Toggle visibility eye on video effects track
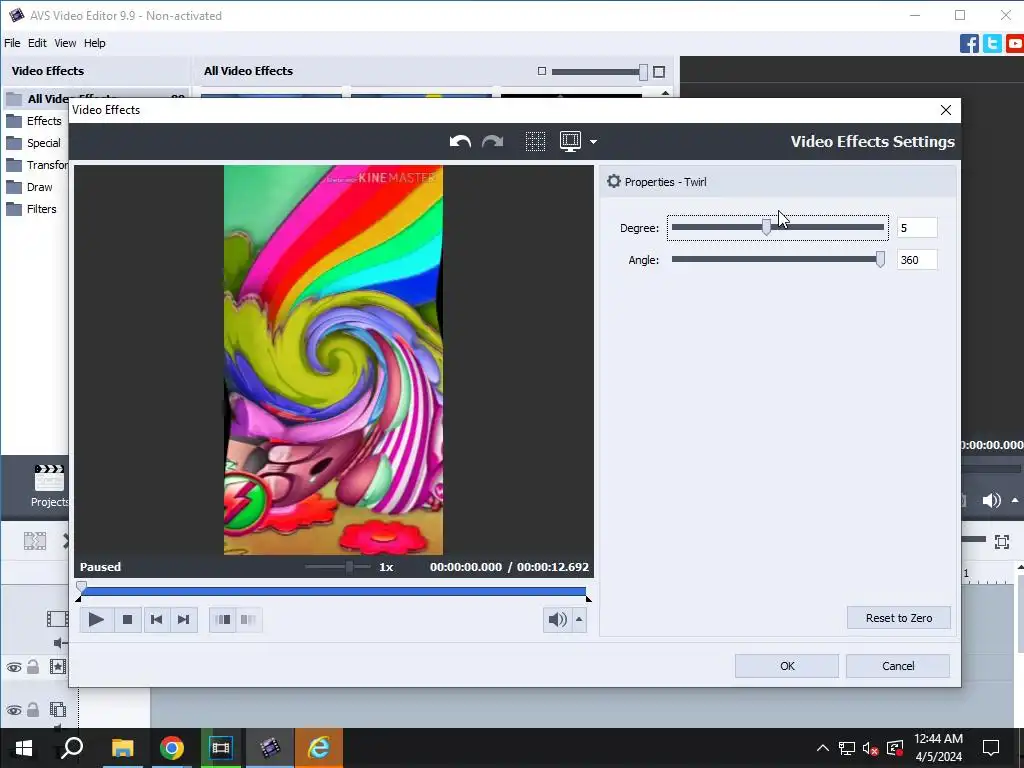The image size is (1024, 768). tap(14, 667)
